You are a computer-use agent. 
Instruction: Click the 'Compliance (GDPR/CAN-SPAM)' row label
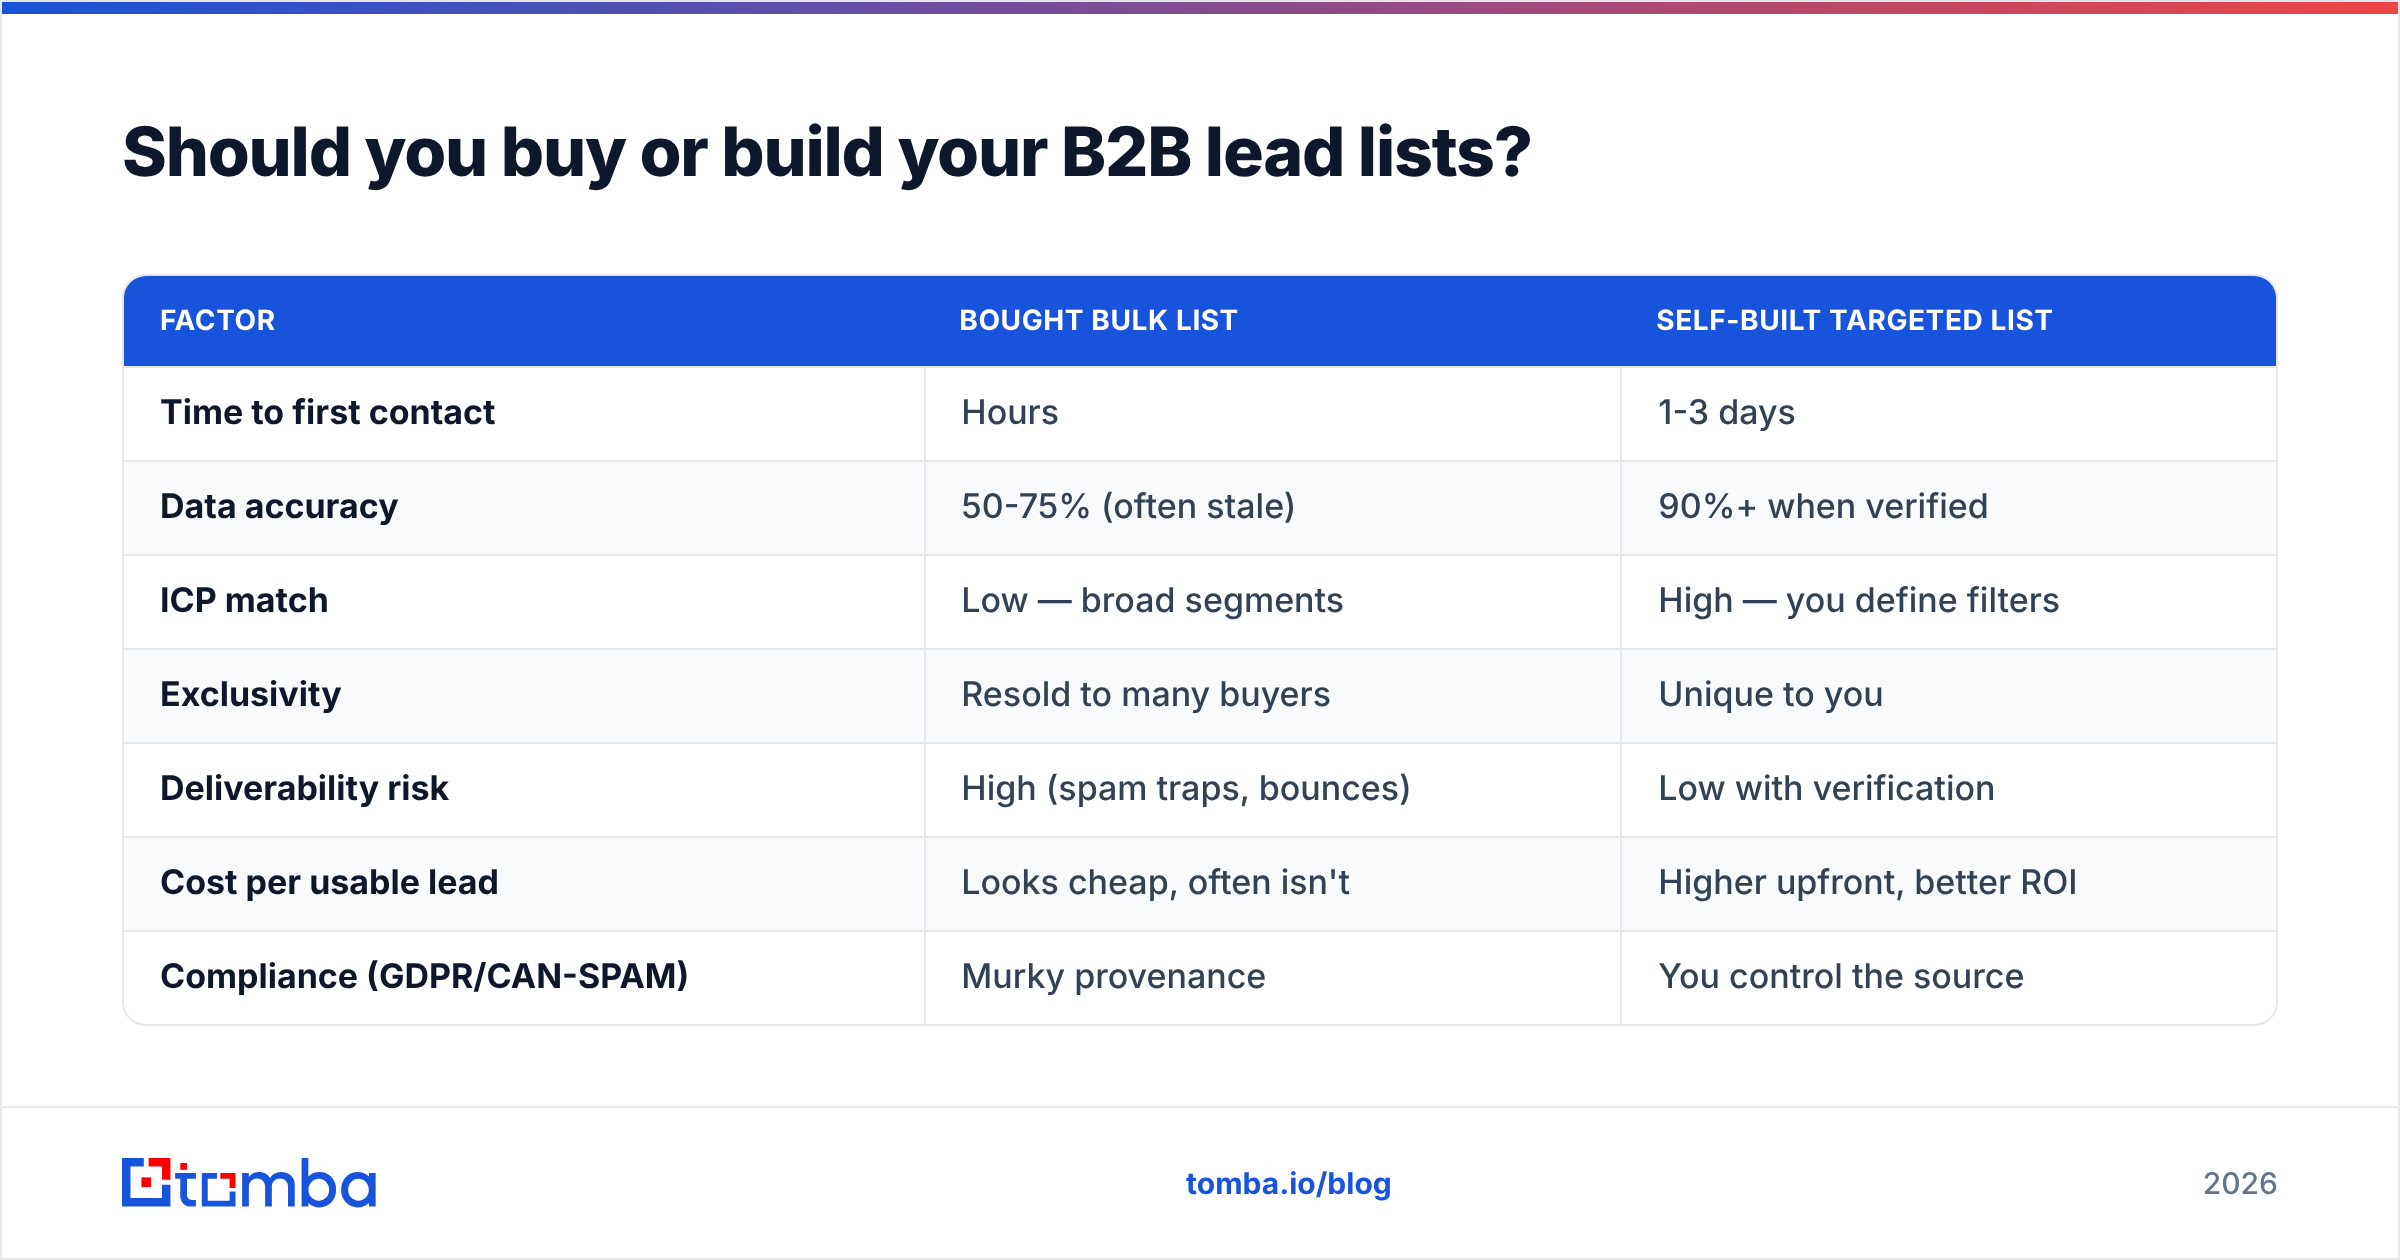[x=424, y=976]
